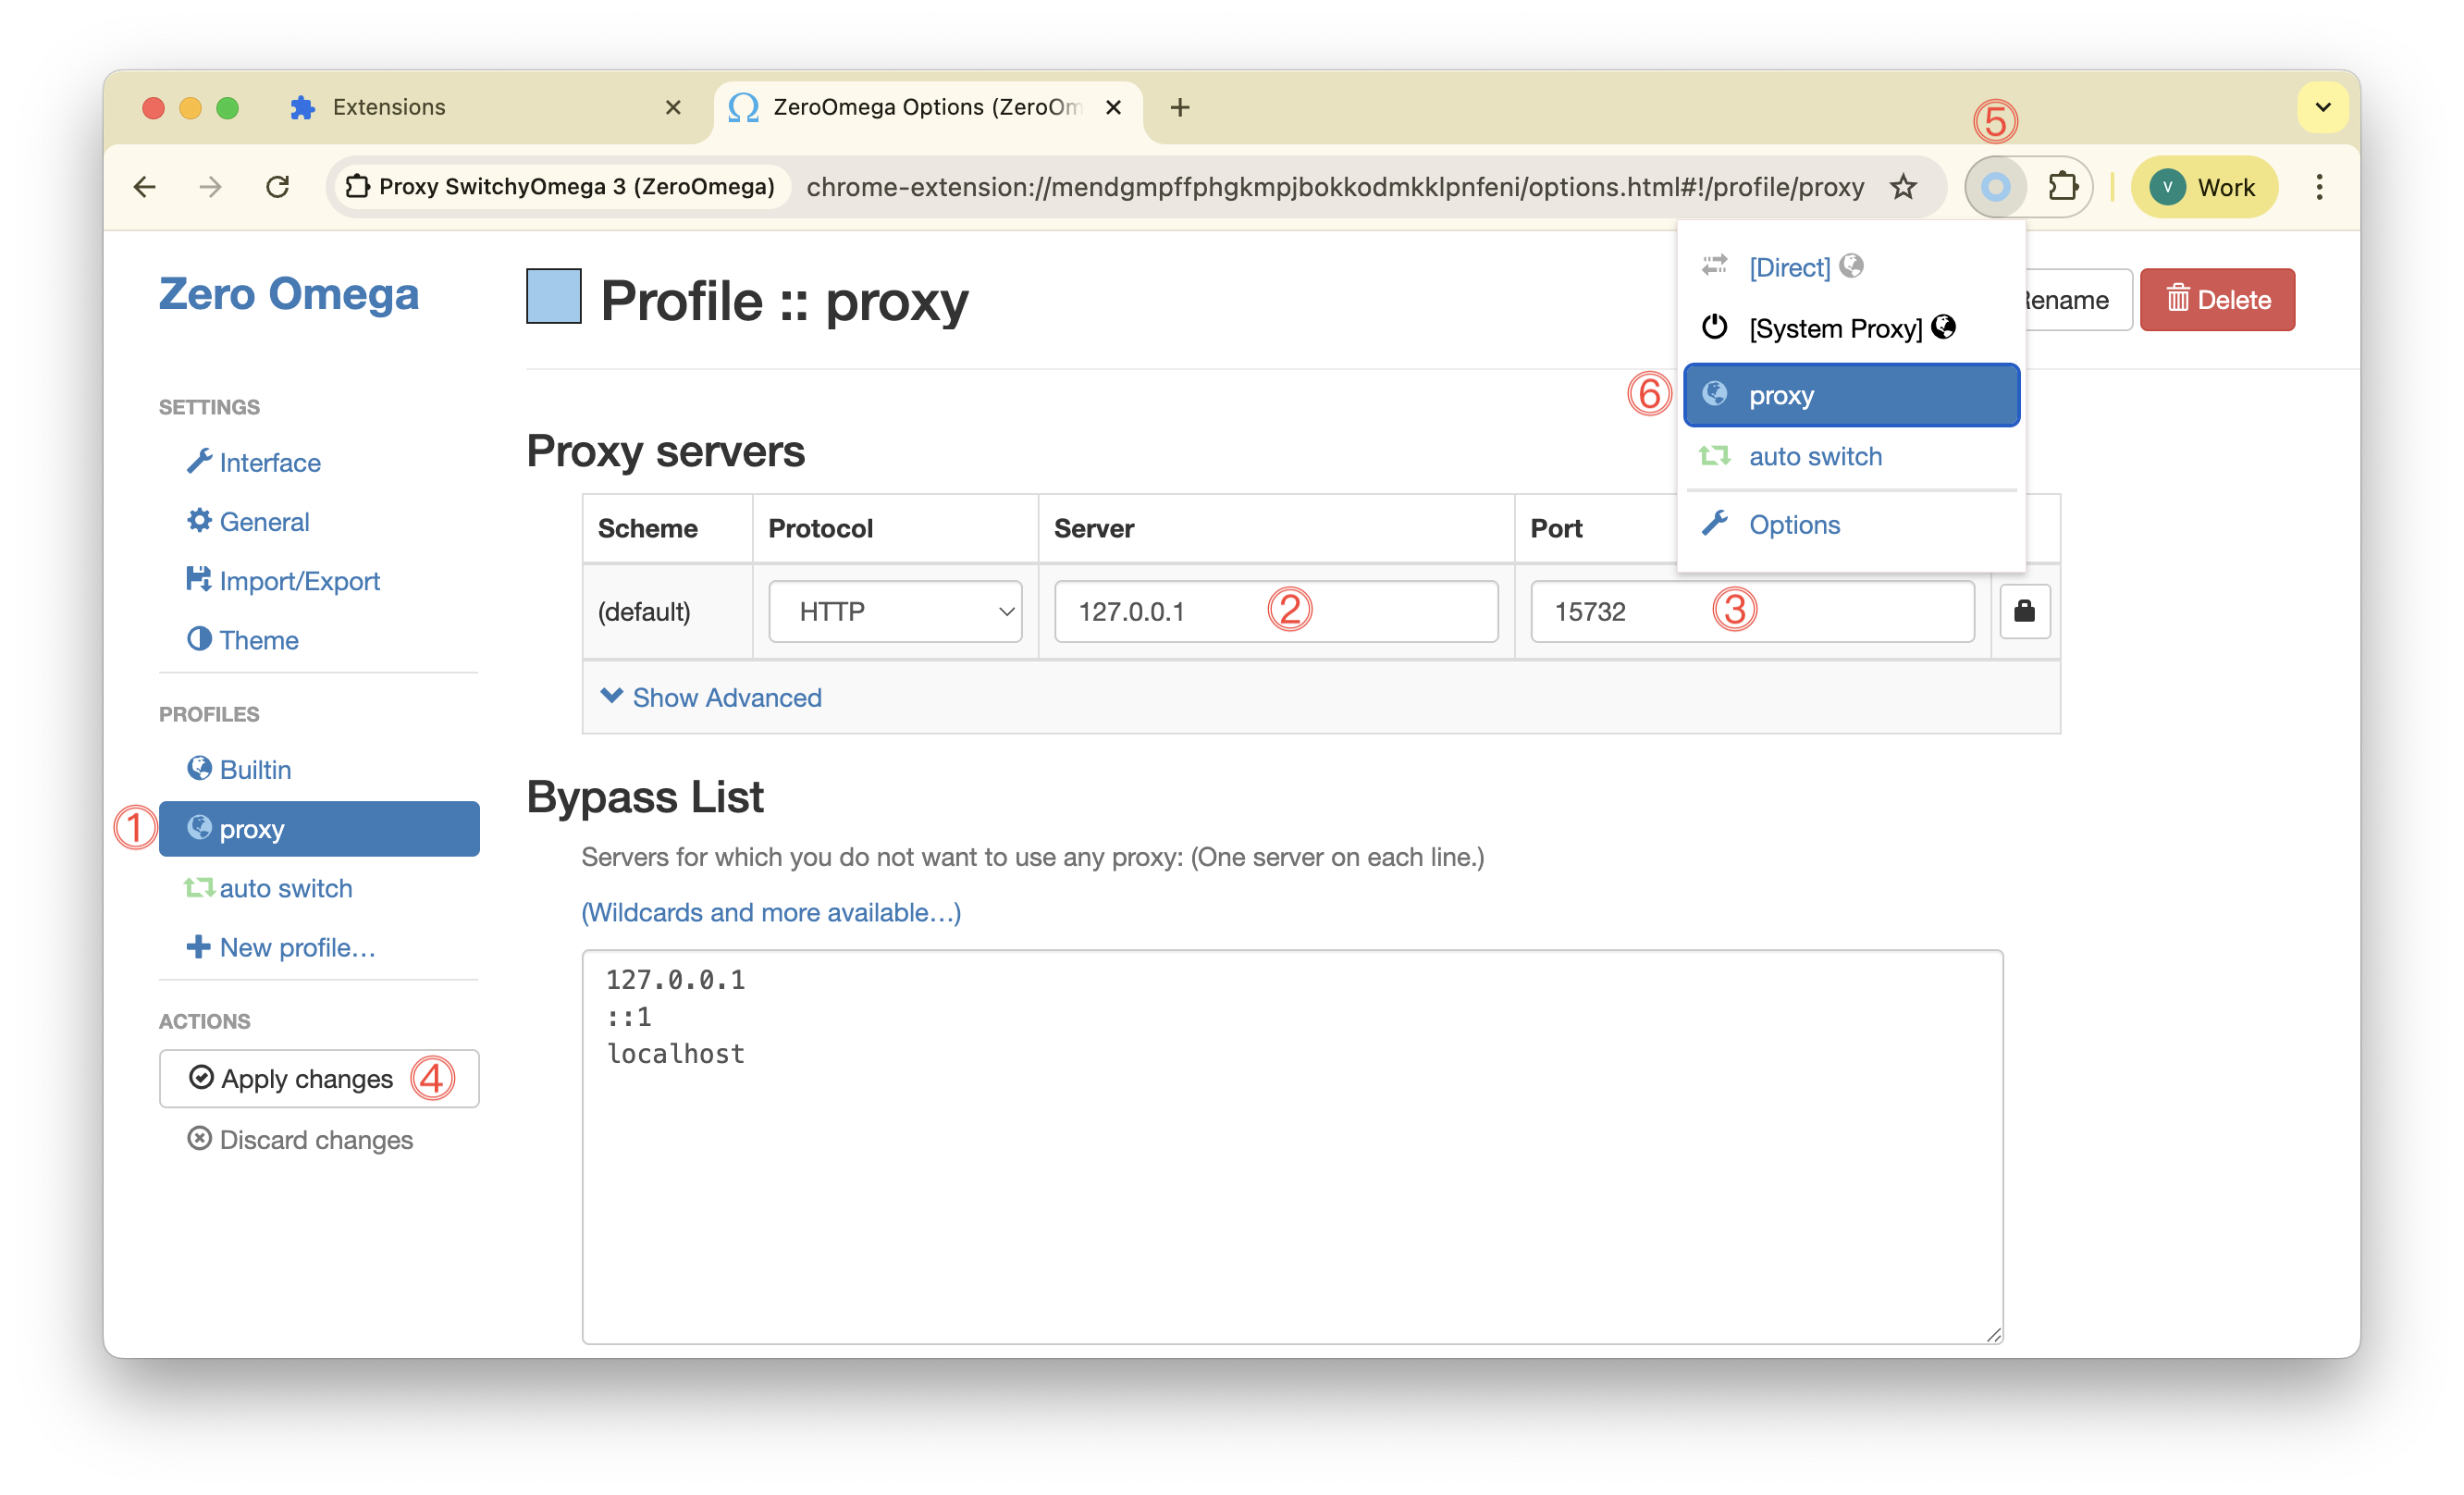Click the Server field showing 127.0.0.1

[x=1276, y=611]
